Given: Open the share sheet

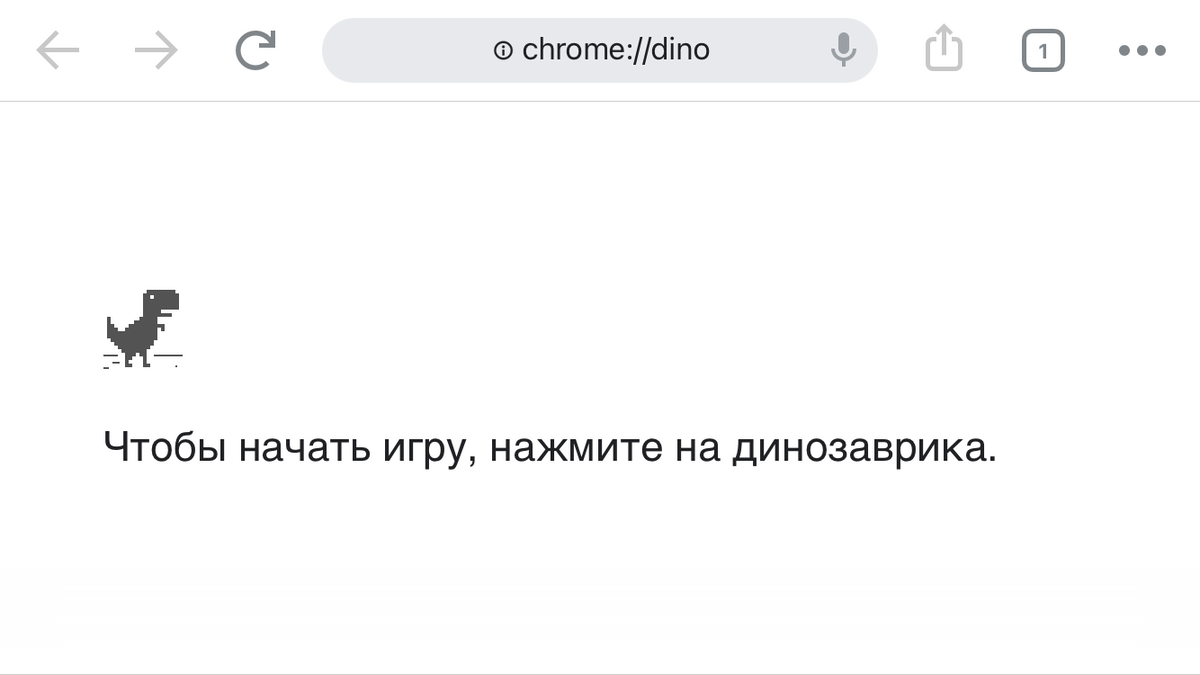Looking at the screenshot, I should point(943,47).
